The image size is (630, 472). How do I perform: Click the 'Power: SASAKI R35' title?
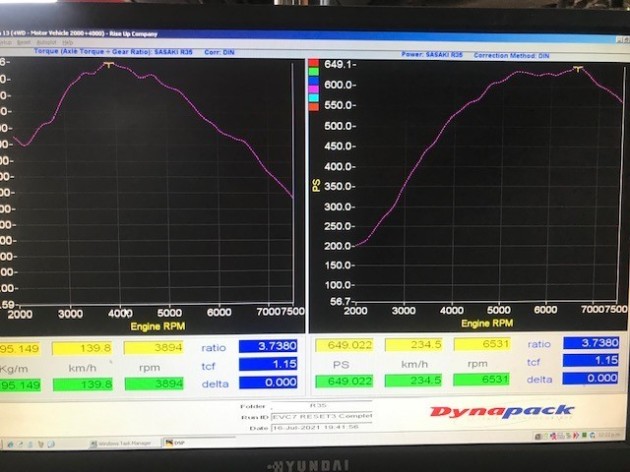432,55
